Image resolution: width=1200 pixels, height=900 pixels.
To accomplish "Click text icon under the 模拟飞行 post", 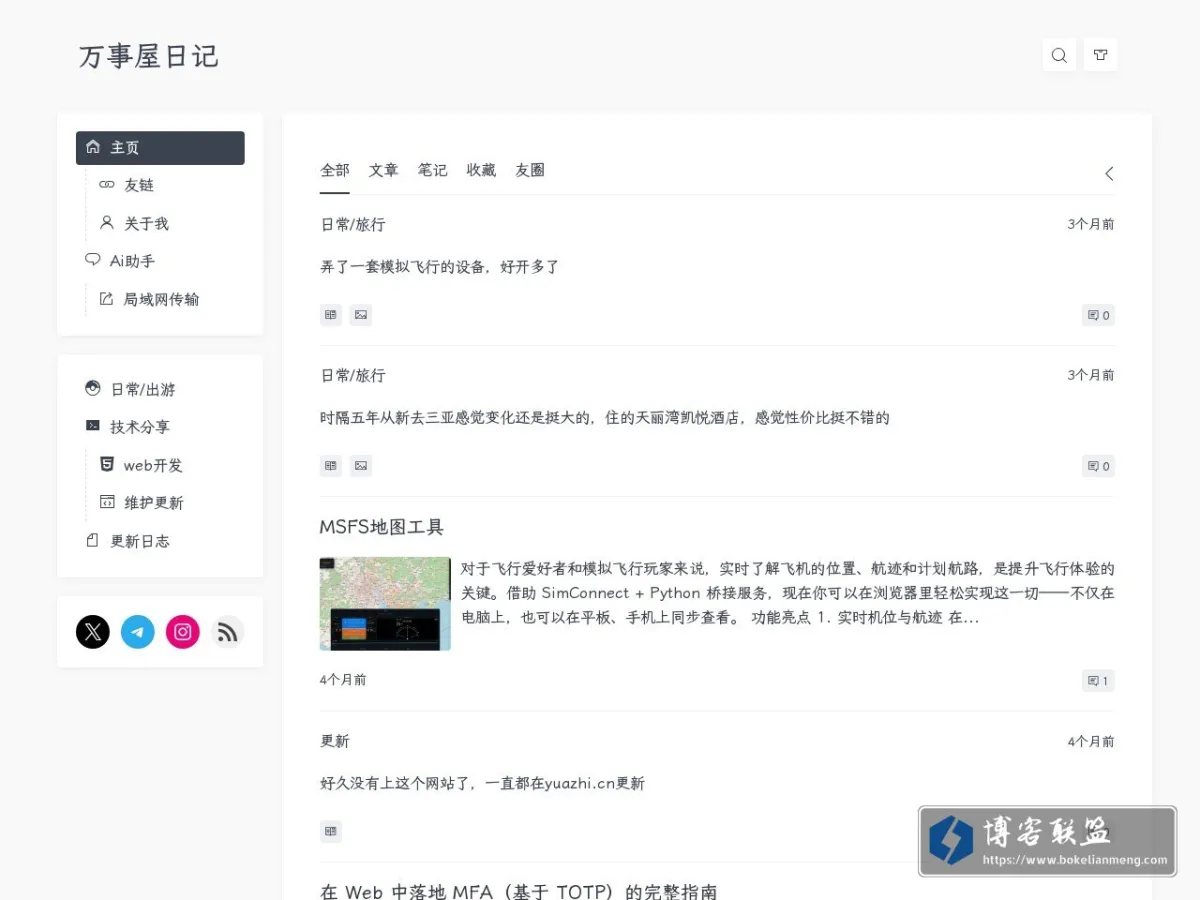I will click(331, 315).
